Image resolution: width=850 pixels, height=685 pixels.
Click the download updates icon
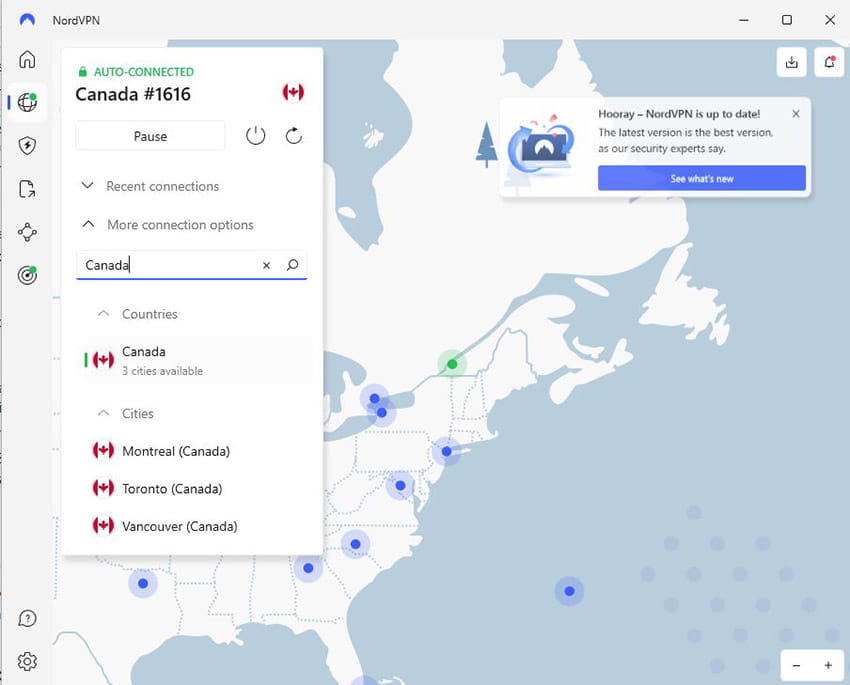point(791,62)
